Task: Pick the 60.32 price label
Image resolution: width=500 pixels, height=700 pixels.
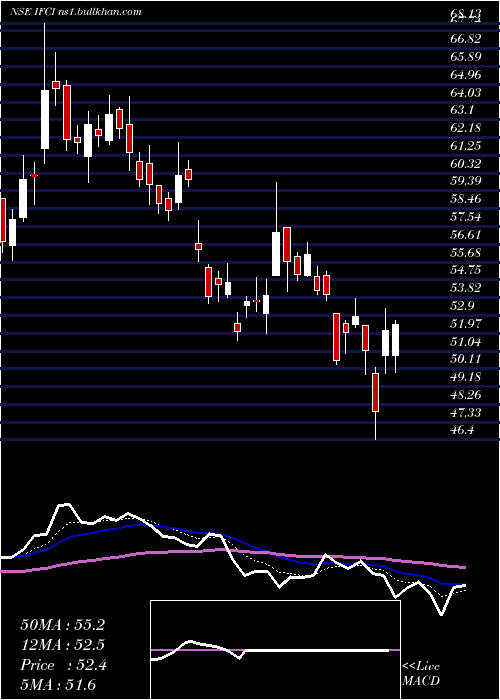Action: [x=466, y=163]
